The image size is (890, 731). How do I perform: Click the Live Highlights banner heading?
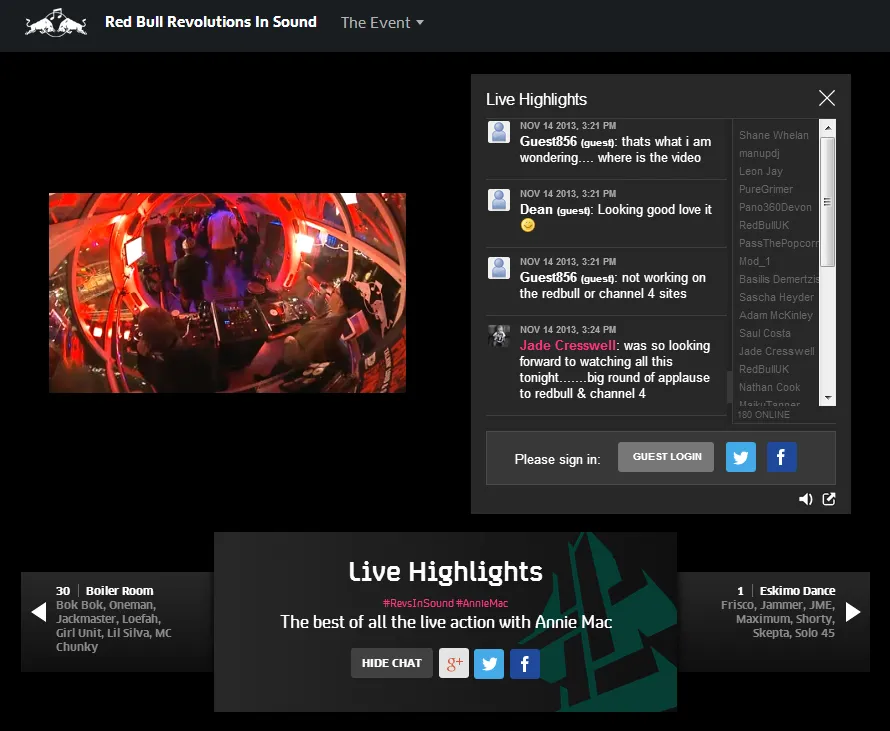[x=446, y=572]
